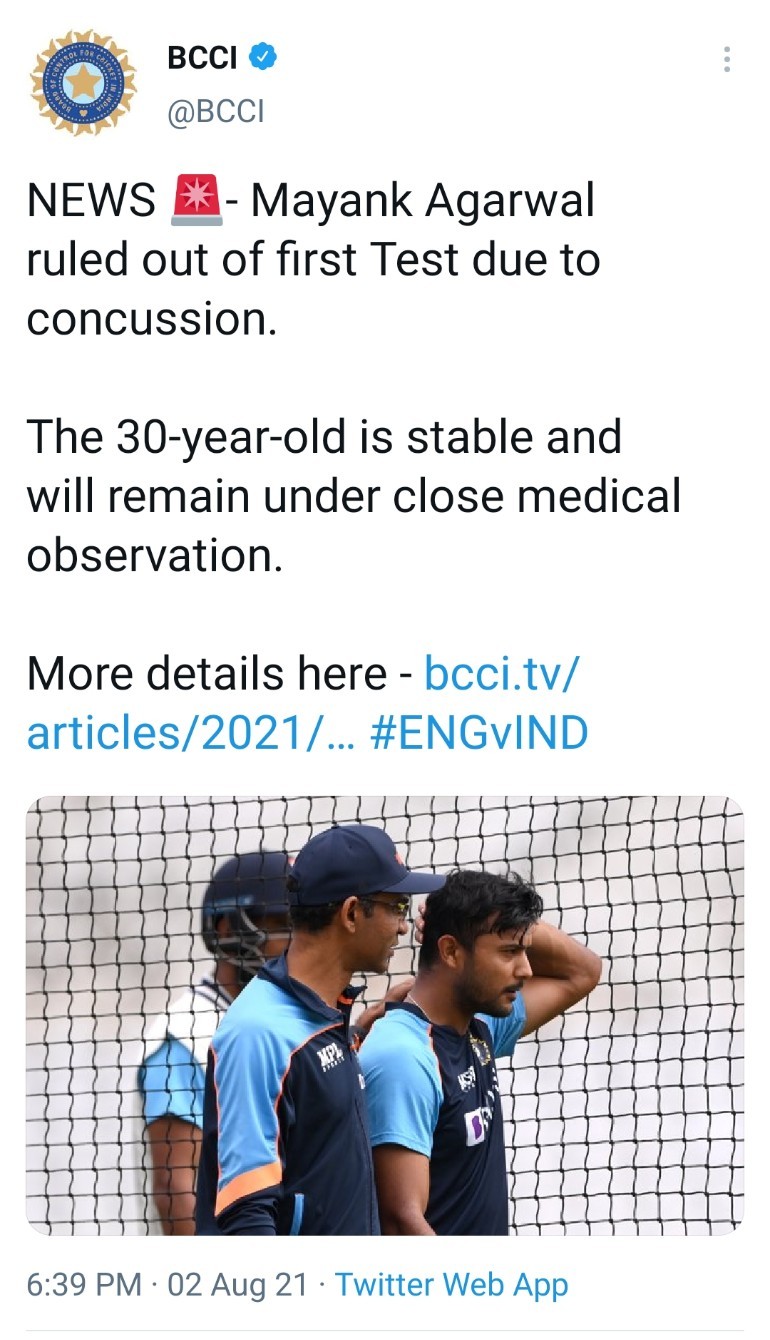Click the "NEWS" word starting the tweet

[91, 201]
